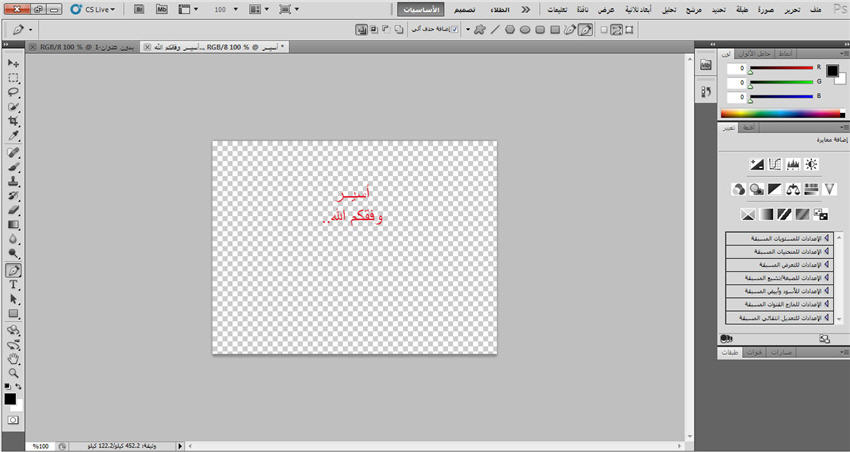Select the Dodge tool
The height and width of the screenshot is (452, 850).
point(13,253)
